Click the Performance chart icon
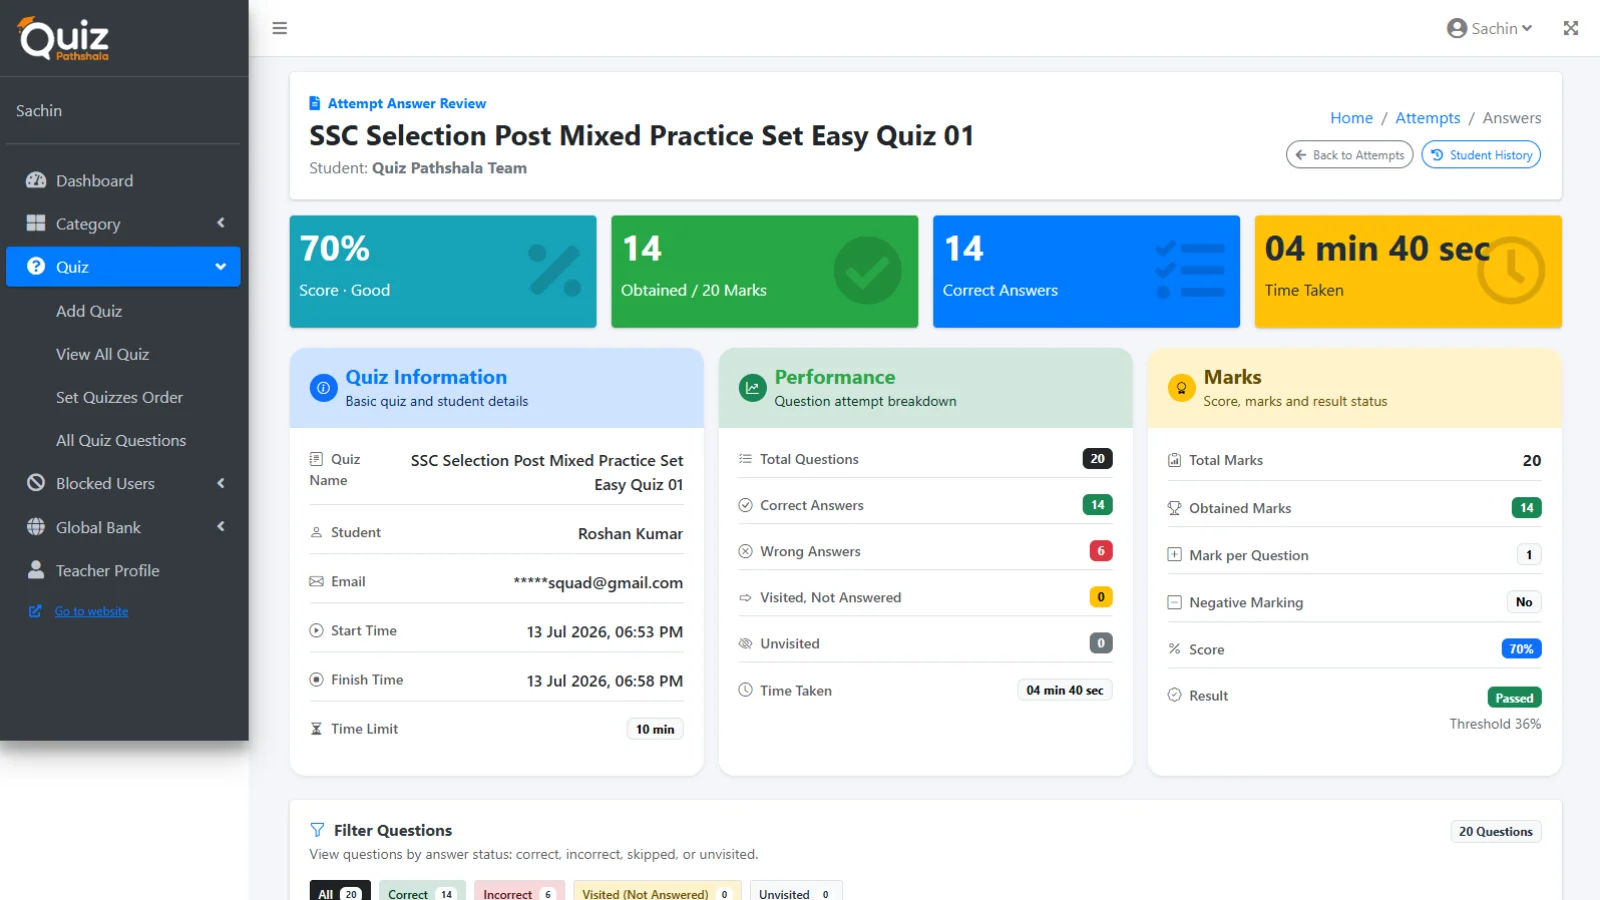 (752, 388)
